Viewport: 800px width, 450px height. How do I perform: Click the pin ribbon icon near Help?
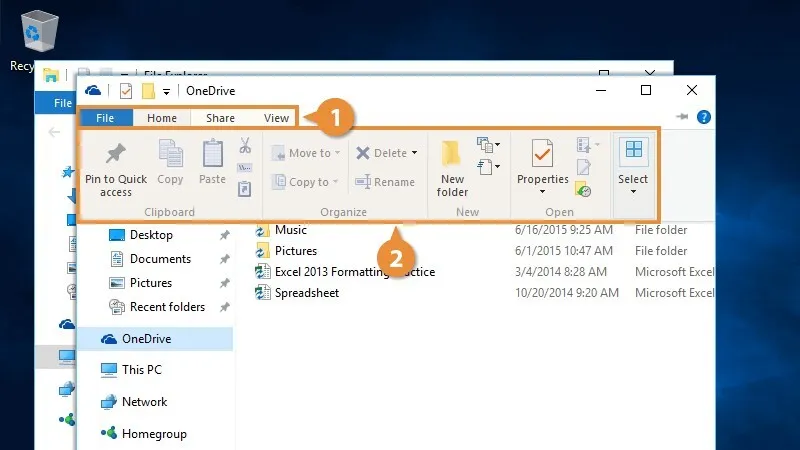682,117
